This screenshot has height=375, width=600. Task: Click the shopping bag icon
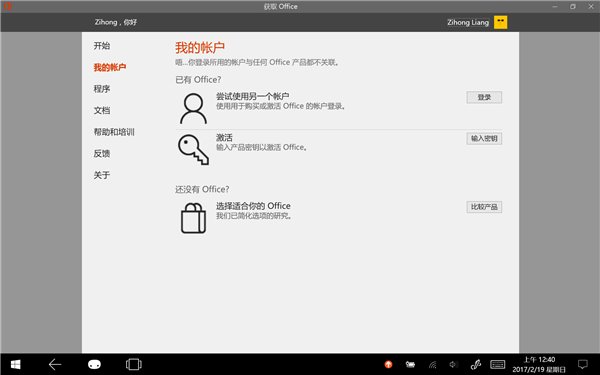193,218
